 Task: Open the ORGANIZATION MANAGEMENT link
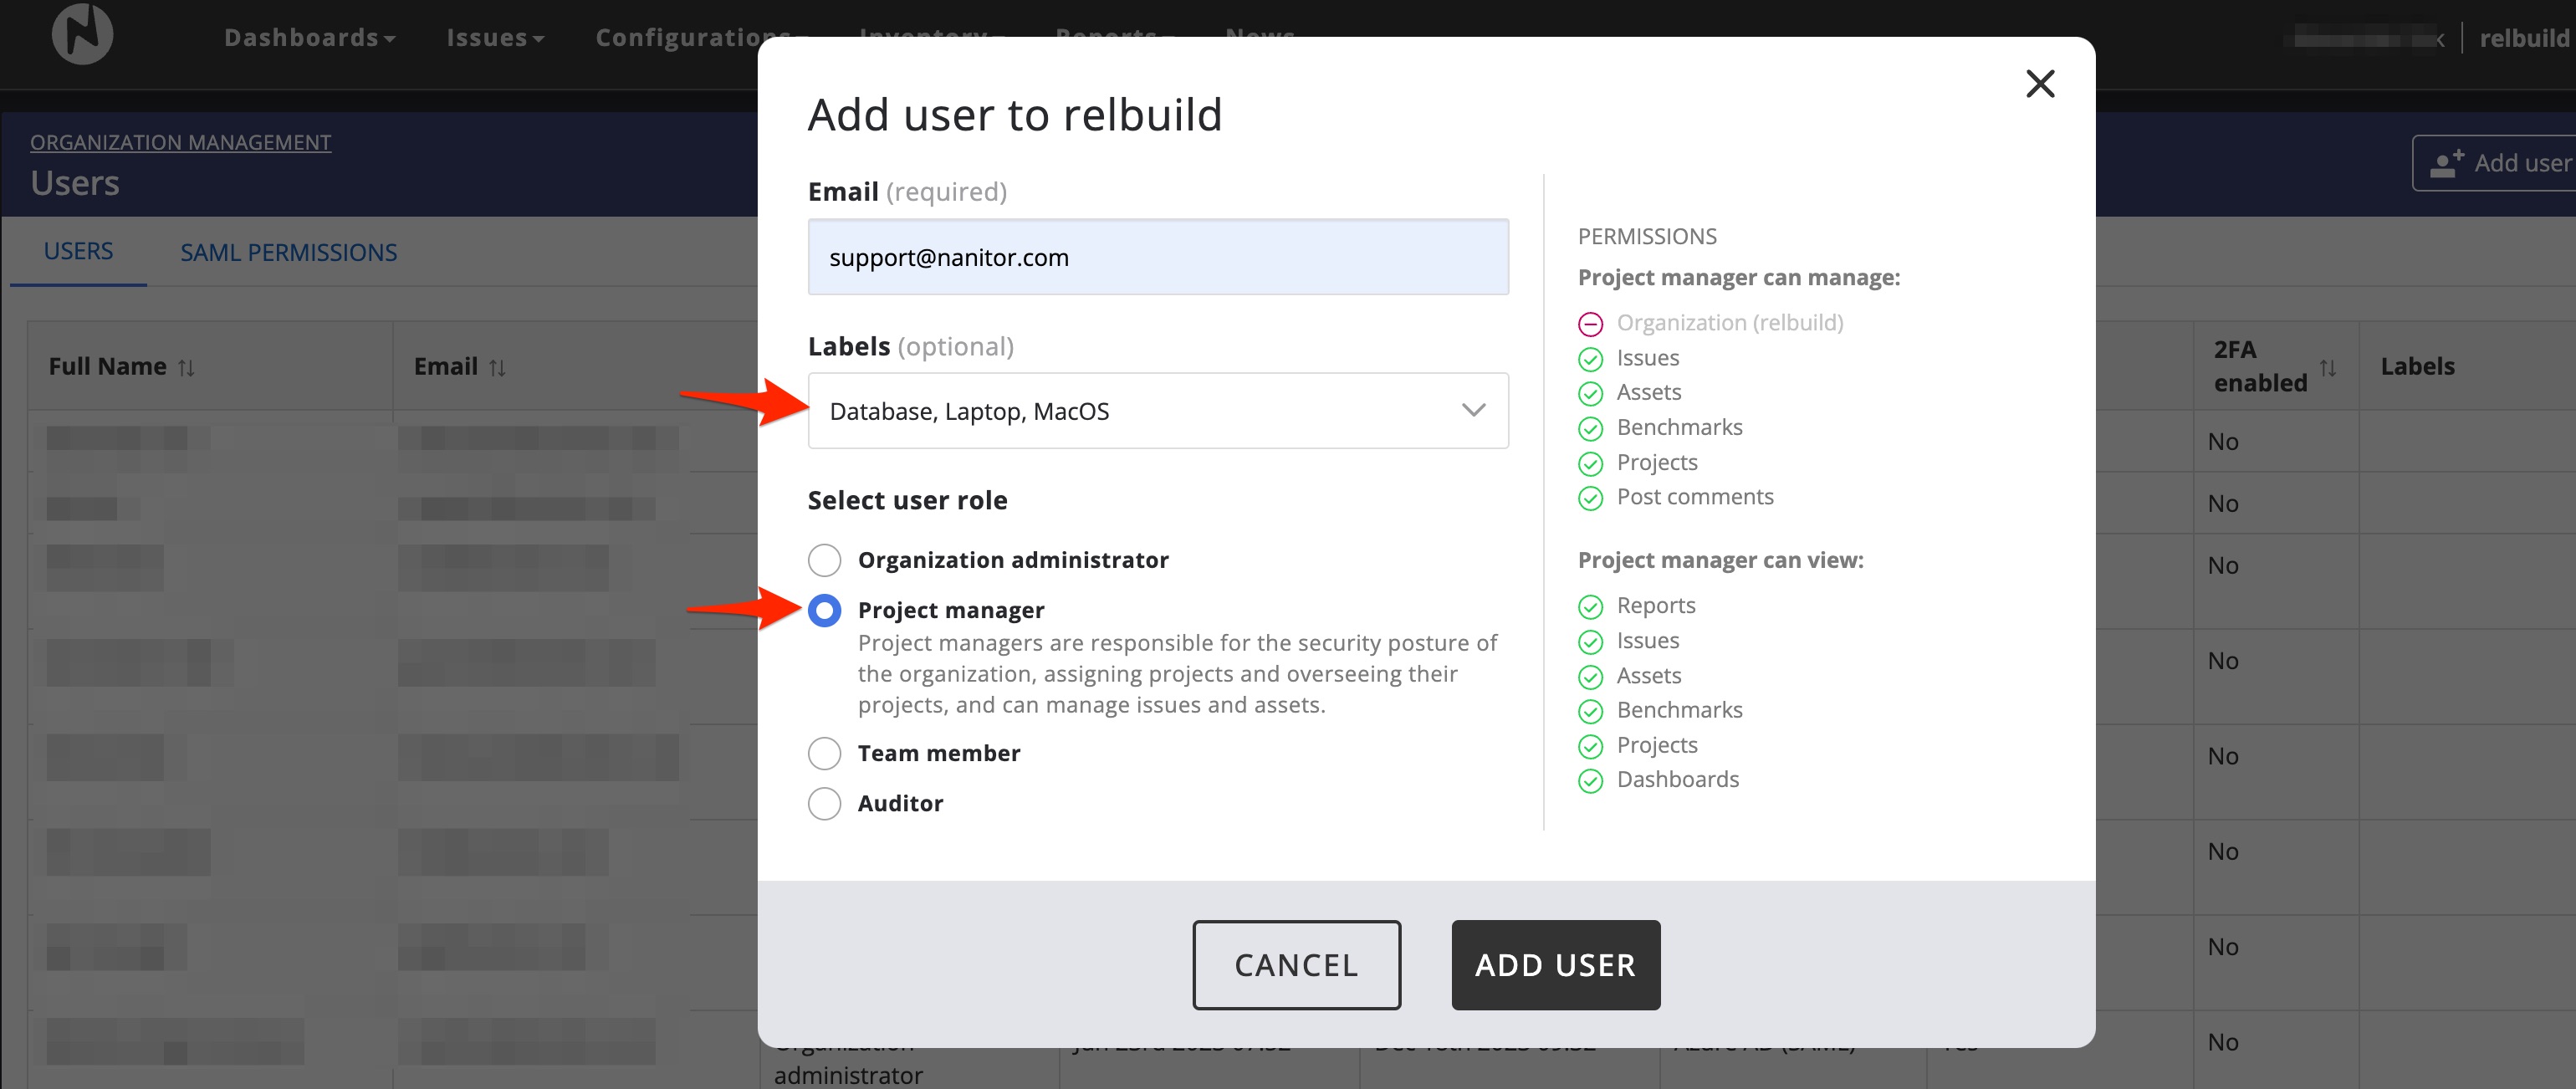tap(180, 141)
